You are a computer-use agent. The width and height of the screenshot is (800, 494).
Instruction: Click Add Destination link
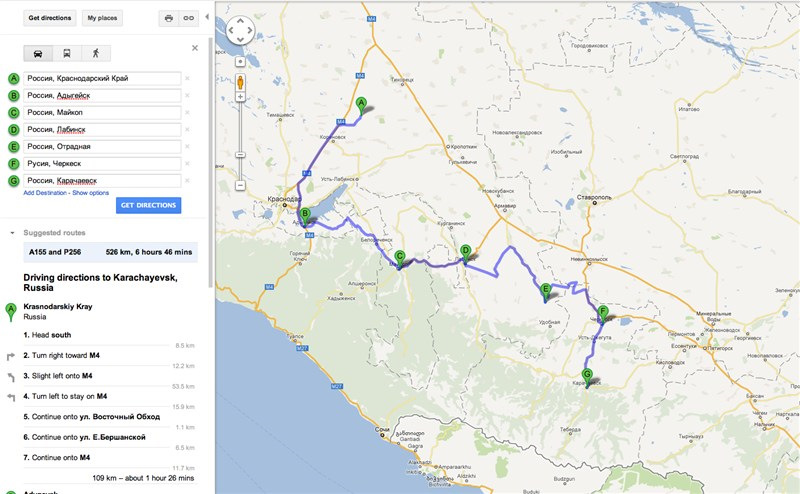45,193
